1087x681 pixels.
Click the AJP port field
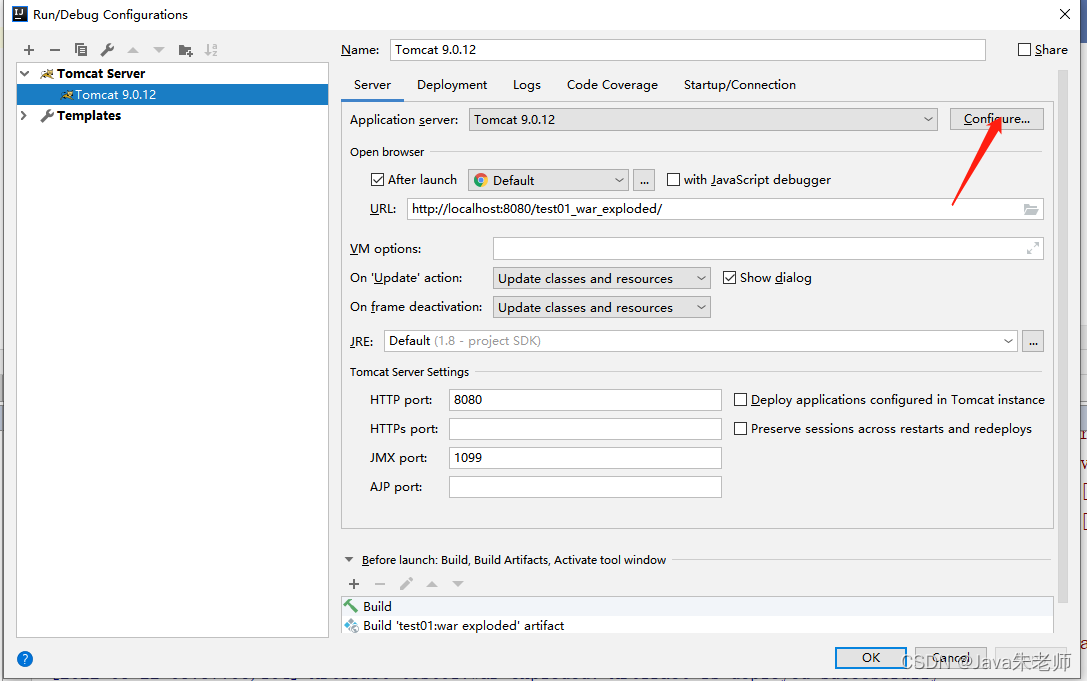tap(585, 487)
